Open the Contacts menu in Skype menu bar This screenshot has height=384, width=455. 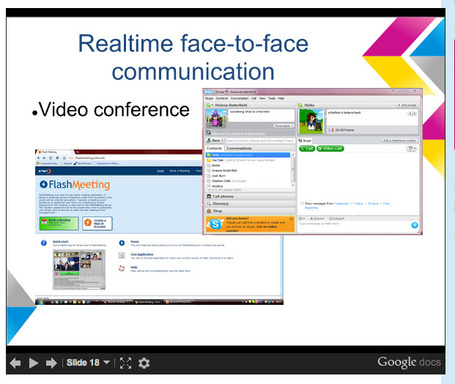point(222,98)
